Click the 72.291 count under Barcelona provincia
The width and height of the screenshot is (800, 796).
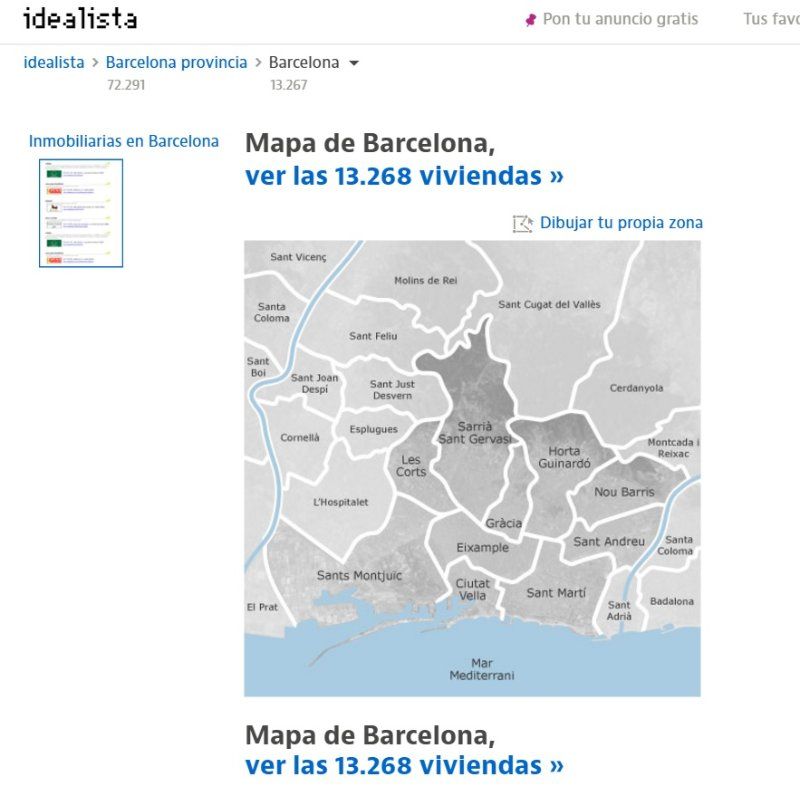click(x=126, y=85)
